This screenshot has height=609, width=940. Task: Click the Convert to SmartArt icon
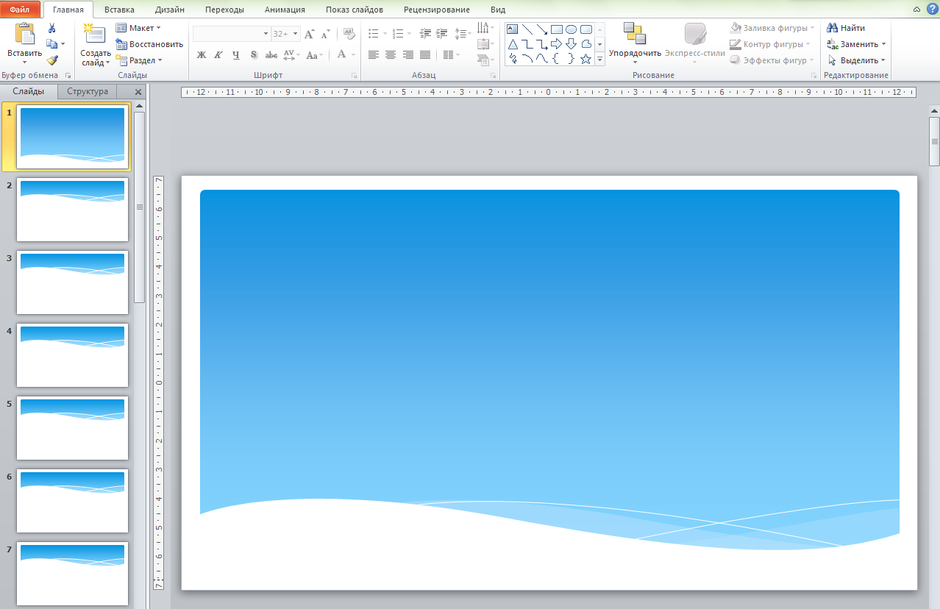tap(483, 60)
